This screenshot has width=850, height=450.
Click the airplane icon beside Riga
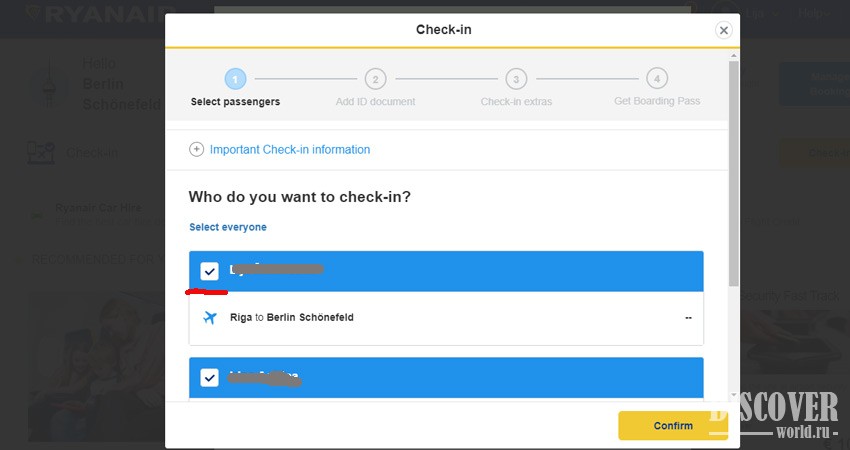(x=210, y=318)
